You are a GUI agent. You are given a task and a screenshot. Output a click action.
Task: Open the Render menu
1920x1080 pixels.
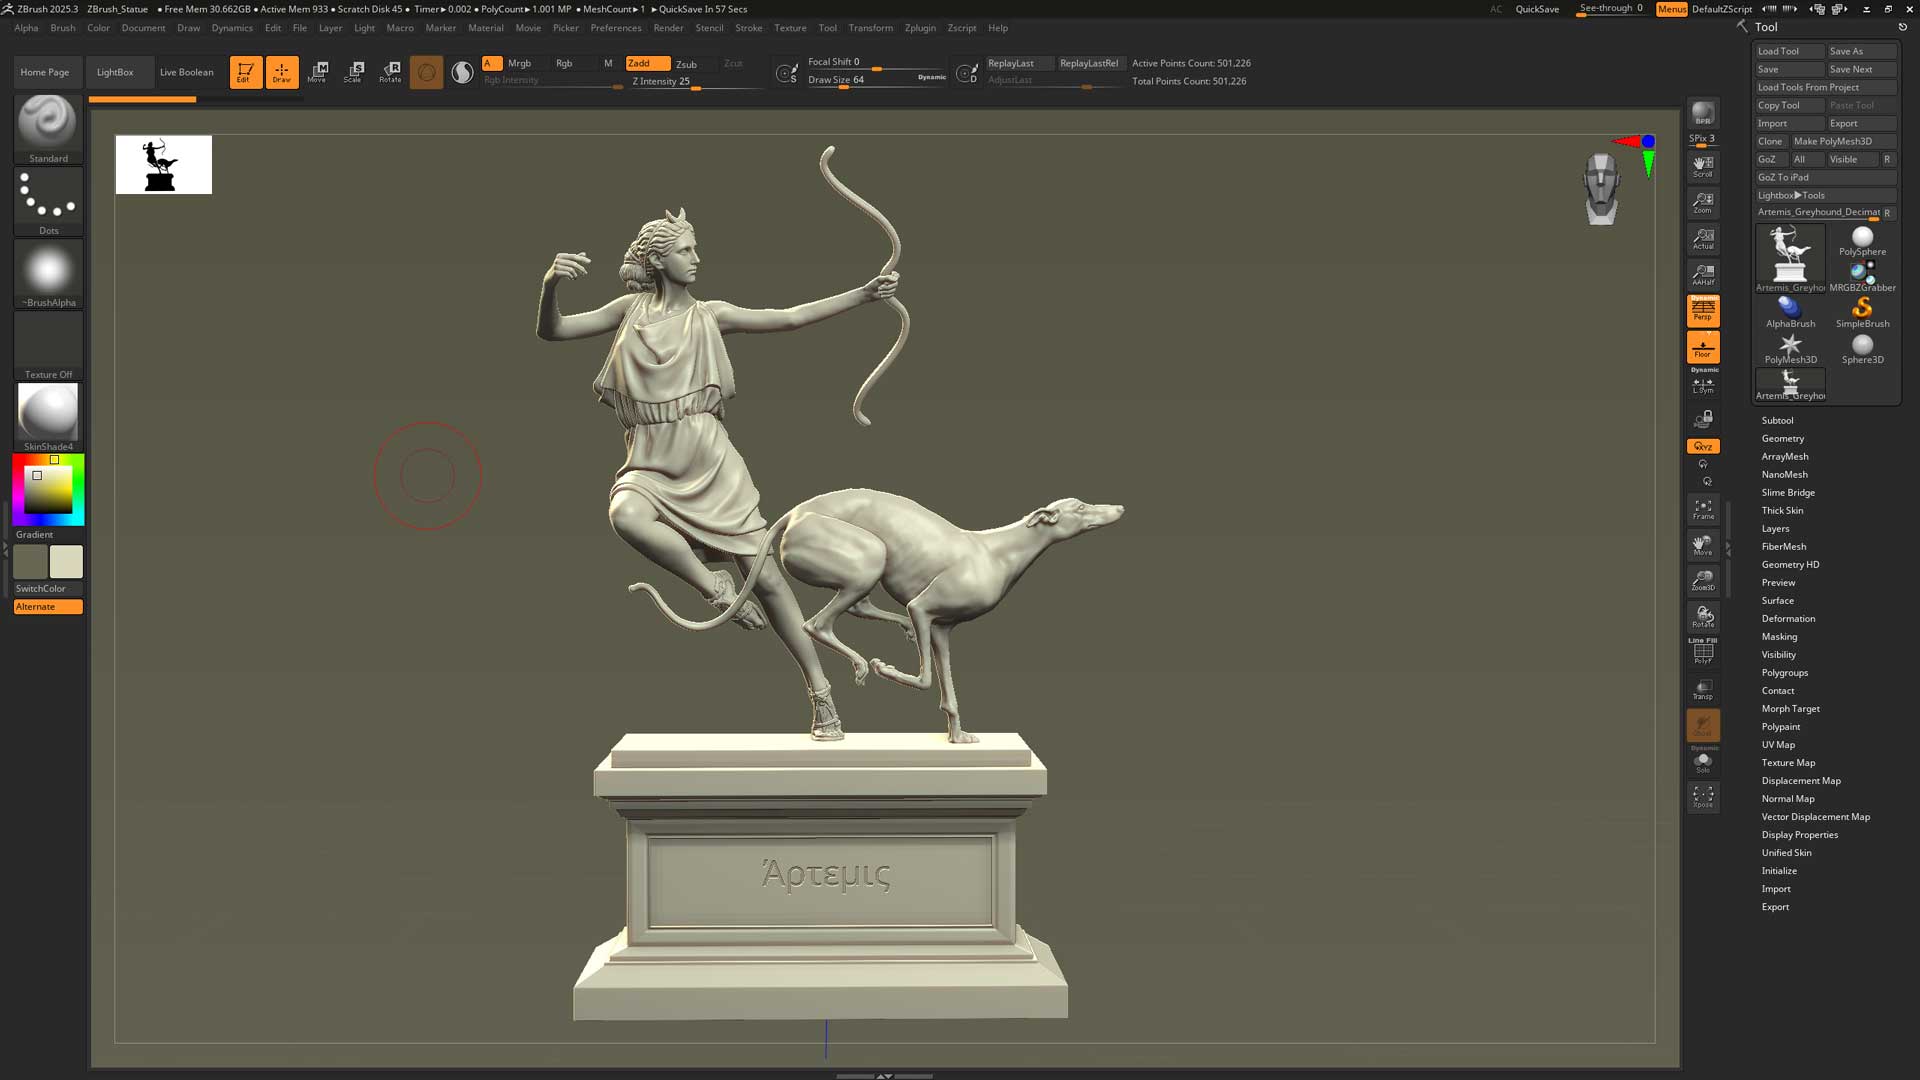point(668,27)
